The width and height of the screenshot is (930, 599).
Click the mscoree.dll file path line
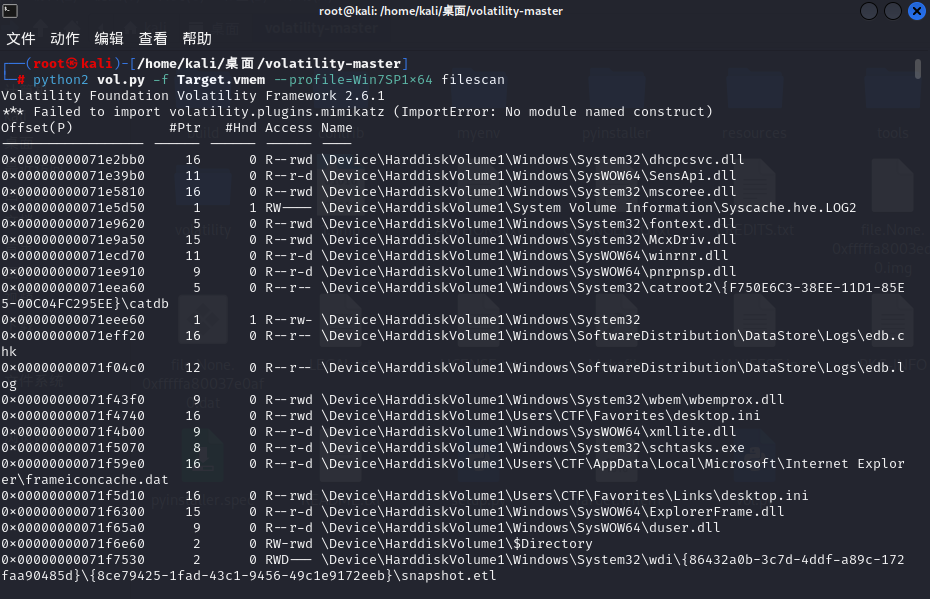coord(528,192)
